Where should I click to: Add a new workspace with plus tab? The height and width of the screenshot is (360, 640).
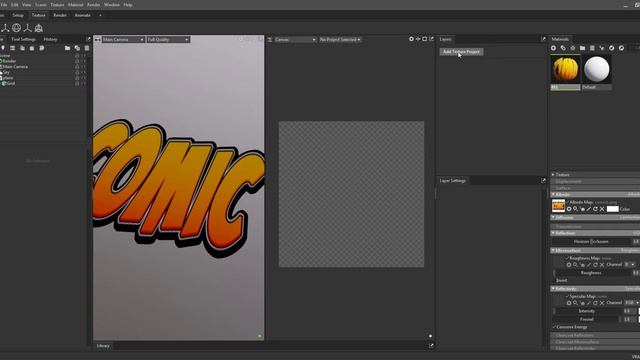click(100, 15)
